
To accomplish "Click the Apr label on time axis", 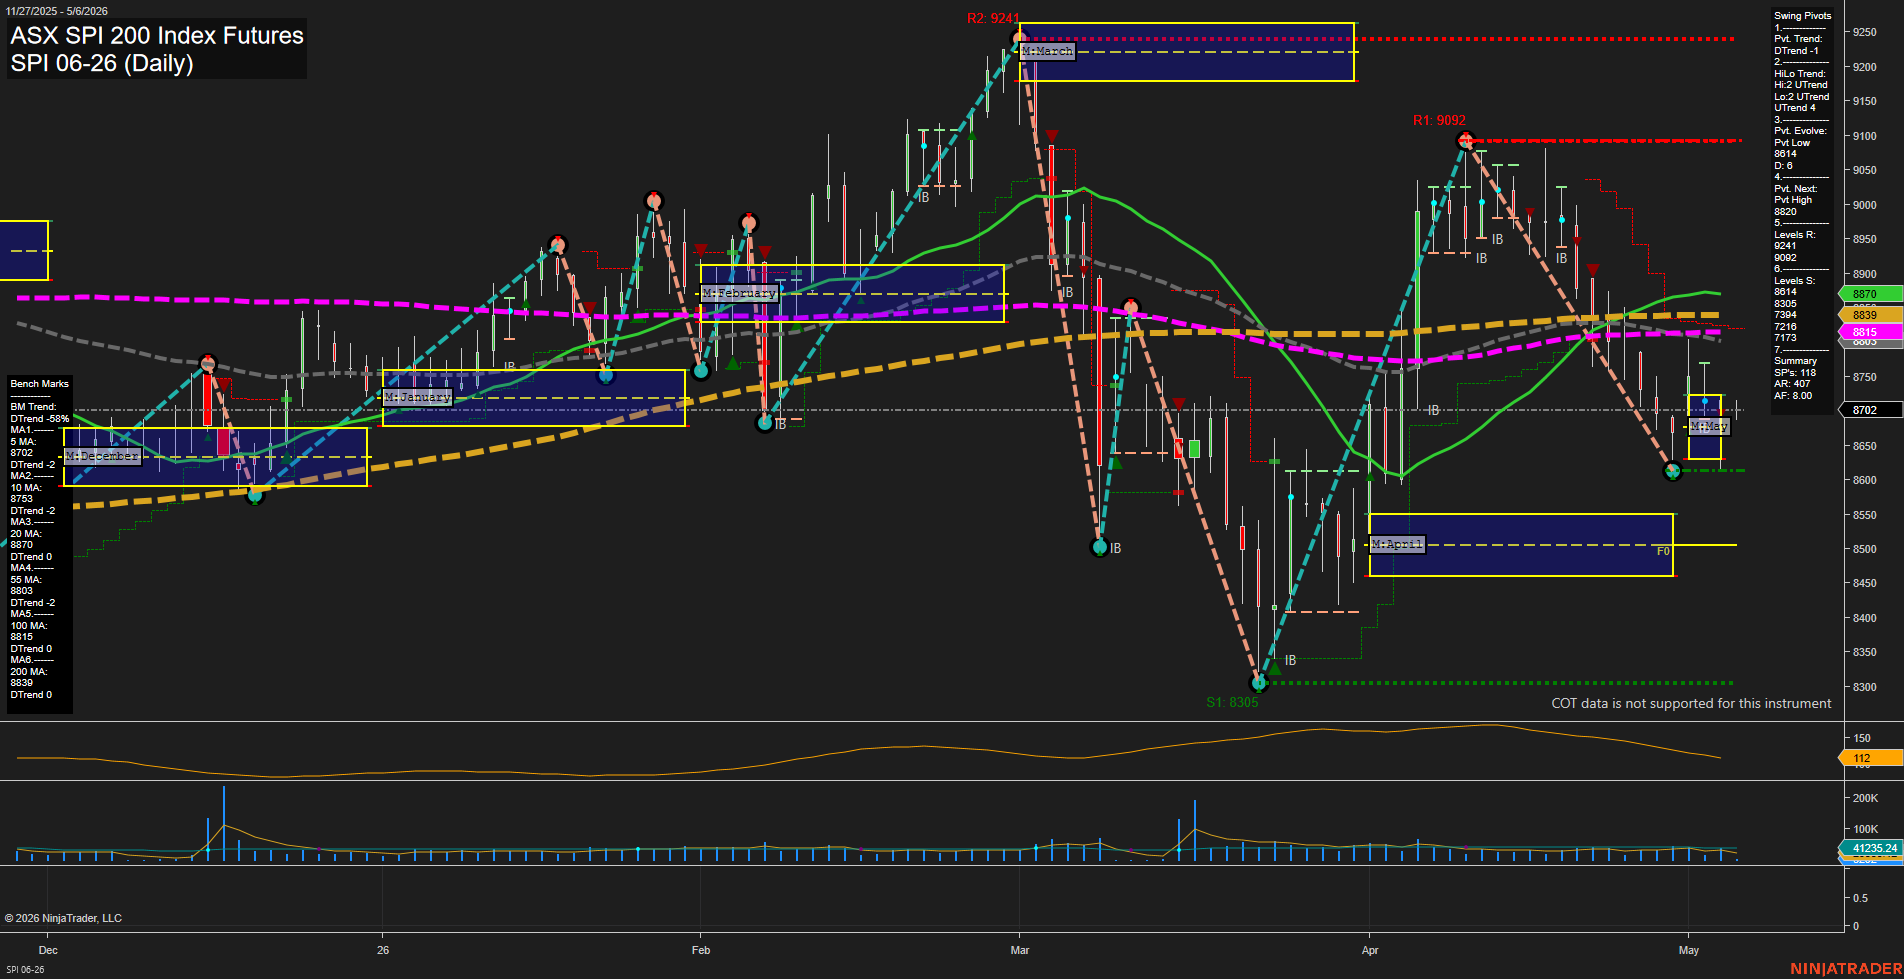I will (1370, 950).
